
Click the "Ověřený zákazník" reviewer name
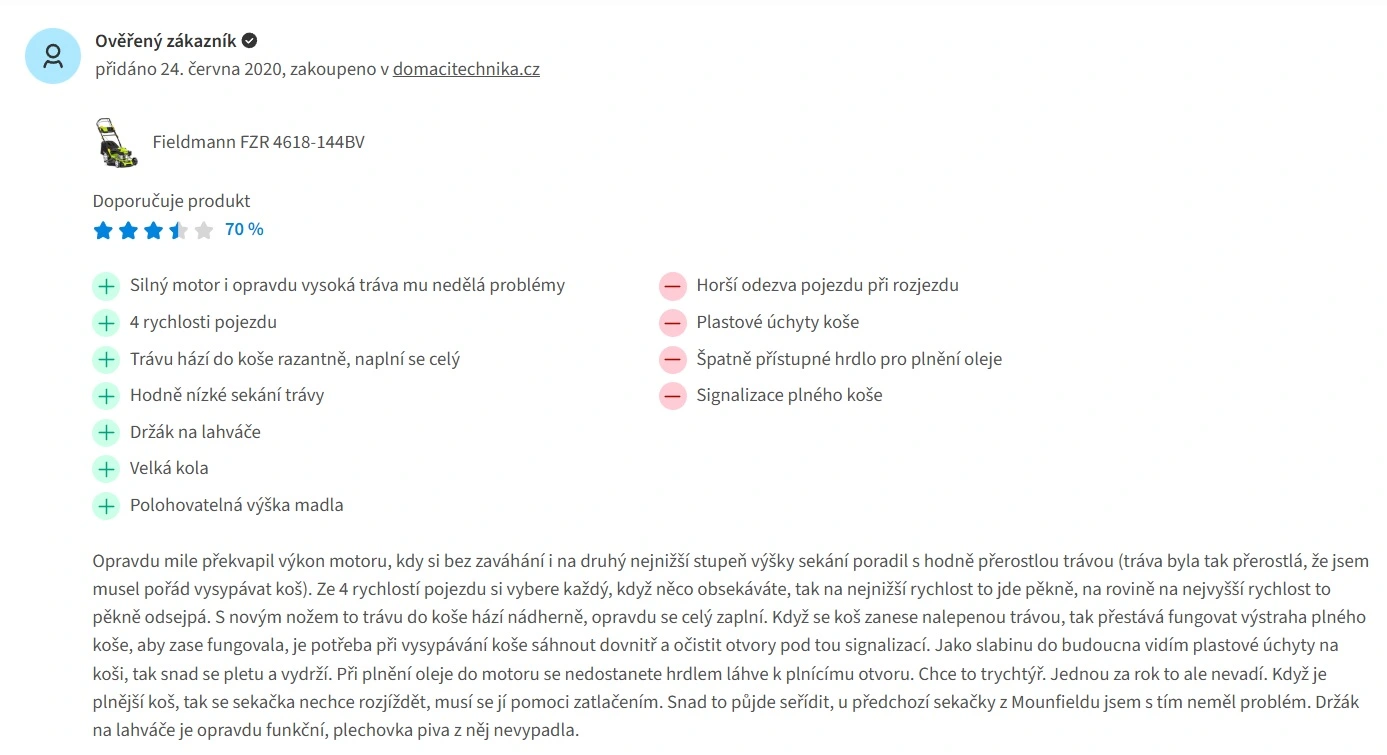click(166, 41)
